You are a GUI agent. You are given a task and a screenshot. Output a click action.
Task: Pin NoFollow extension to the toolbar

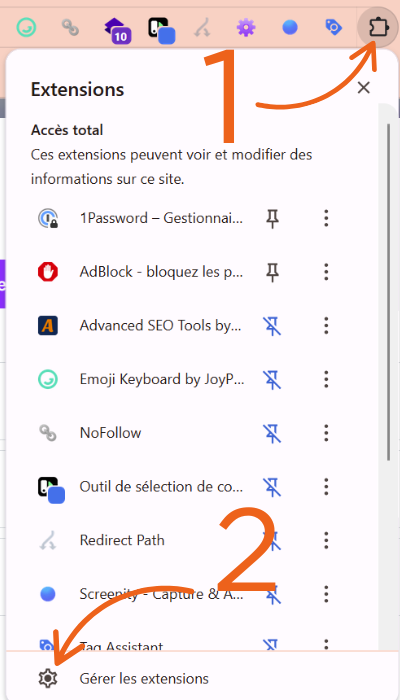(x=272, y=433)
